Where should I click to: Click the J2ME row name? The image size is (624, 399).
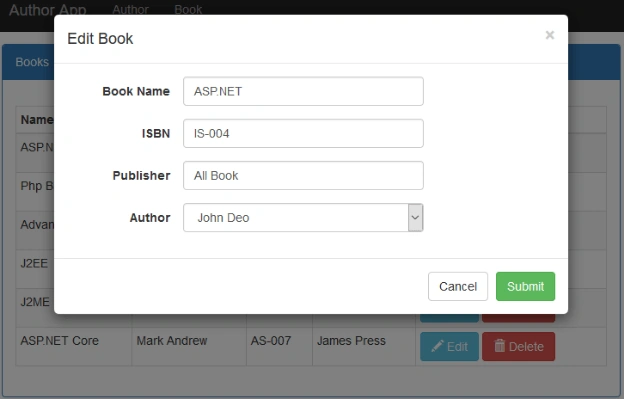[x=35, y=302]
